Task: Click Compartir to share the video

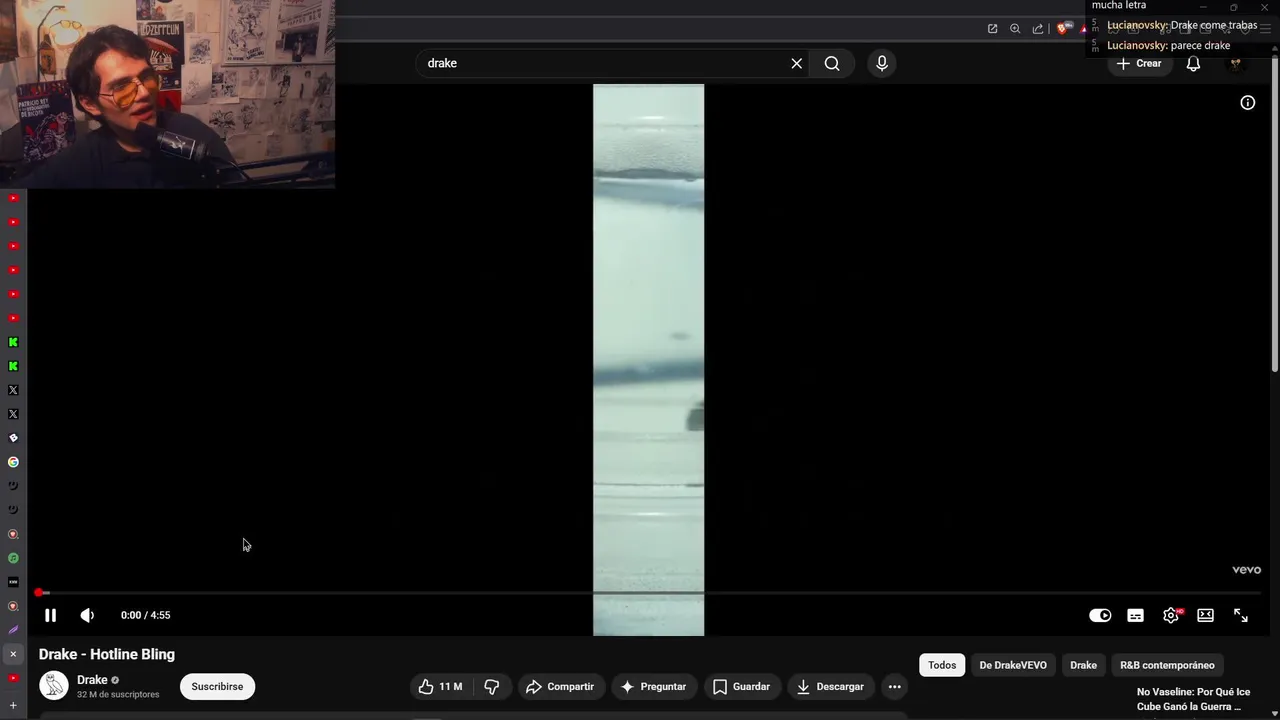Action: pos(560,687)
